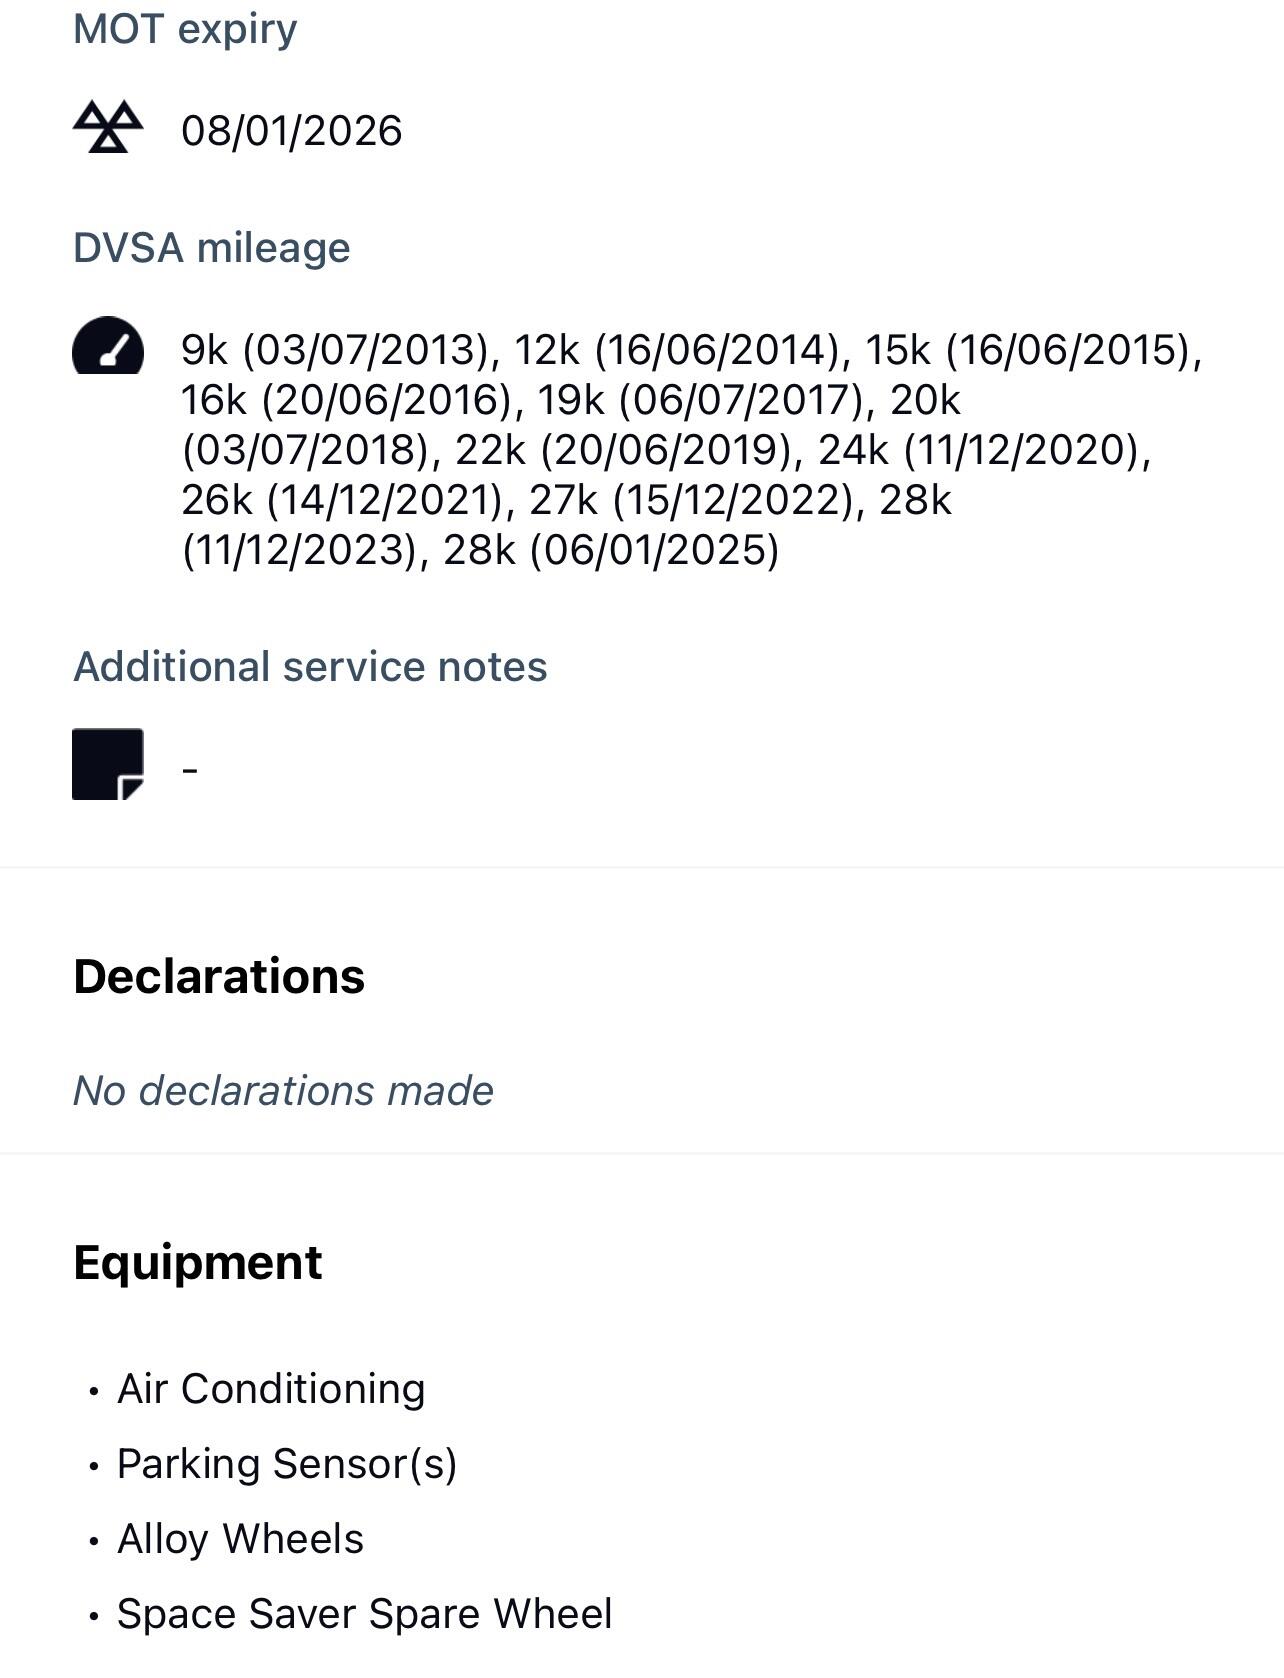Click the MOT expiry date 08/01/2026
Screen dimensions: 1284x1678
291,131
